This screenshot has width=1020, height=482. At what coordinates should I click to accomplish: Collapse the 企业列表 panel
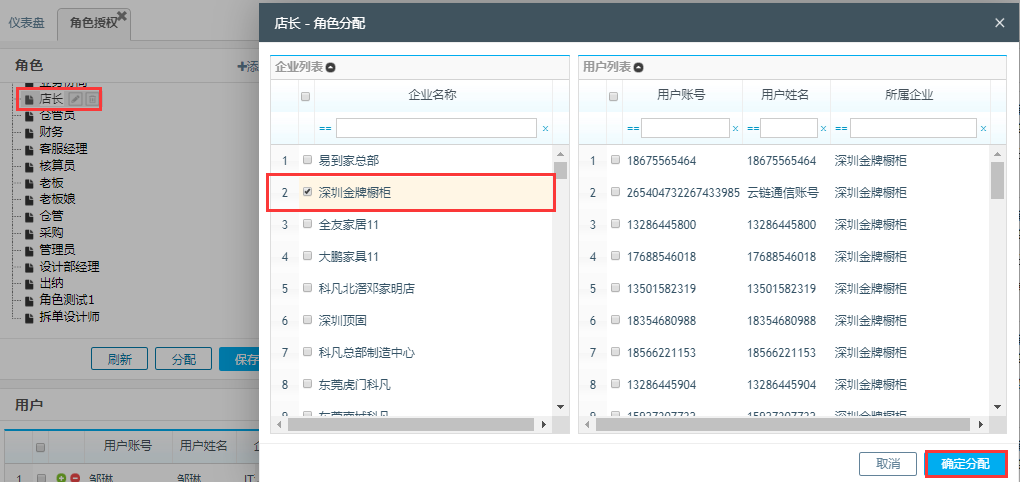point(330,67)
